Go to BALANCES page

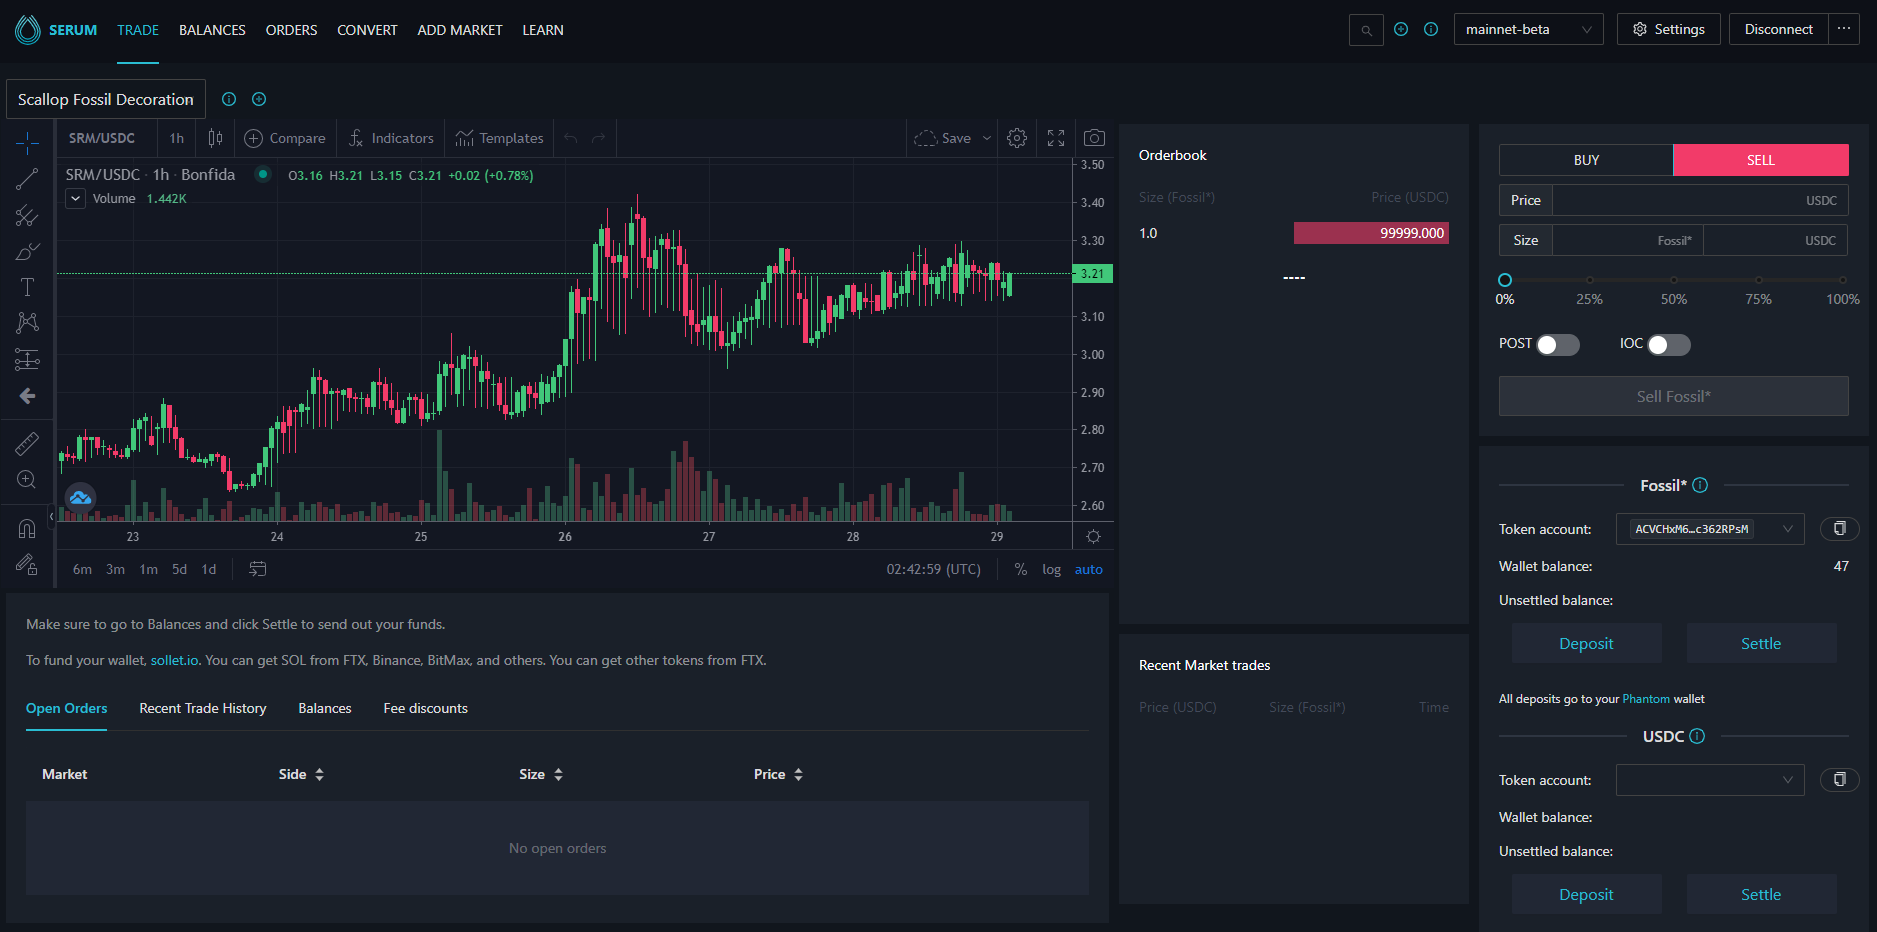point(212,30)
